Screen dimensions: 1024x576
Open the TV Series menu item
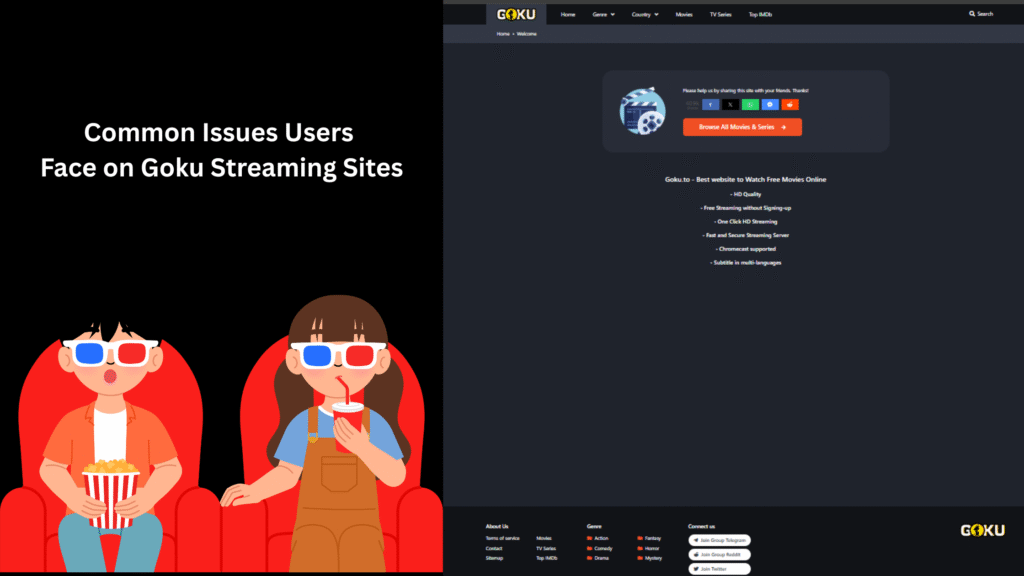tap(720, 14)
